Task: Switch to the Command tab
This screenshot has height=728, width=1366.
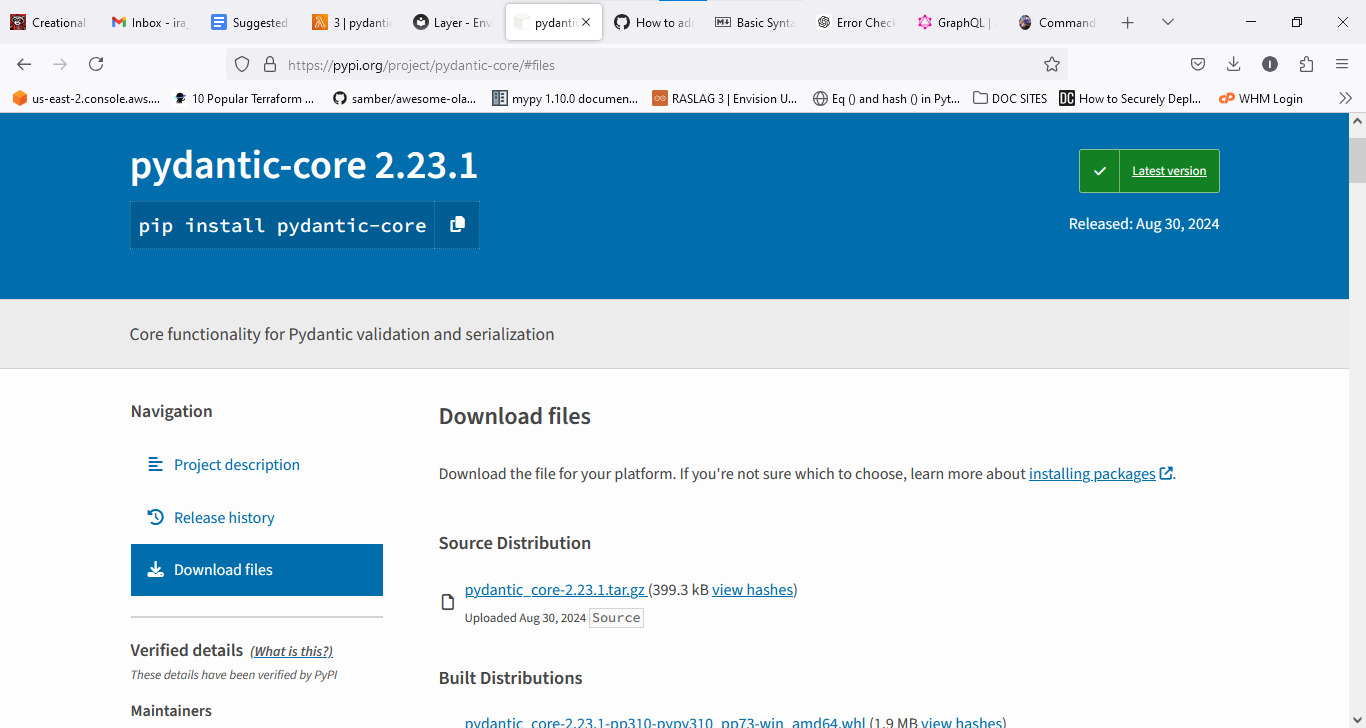Action: pyautogui.click(x=1057, y=22)
